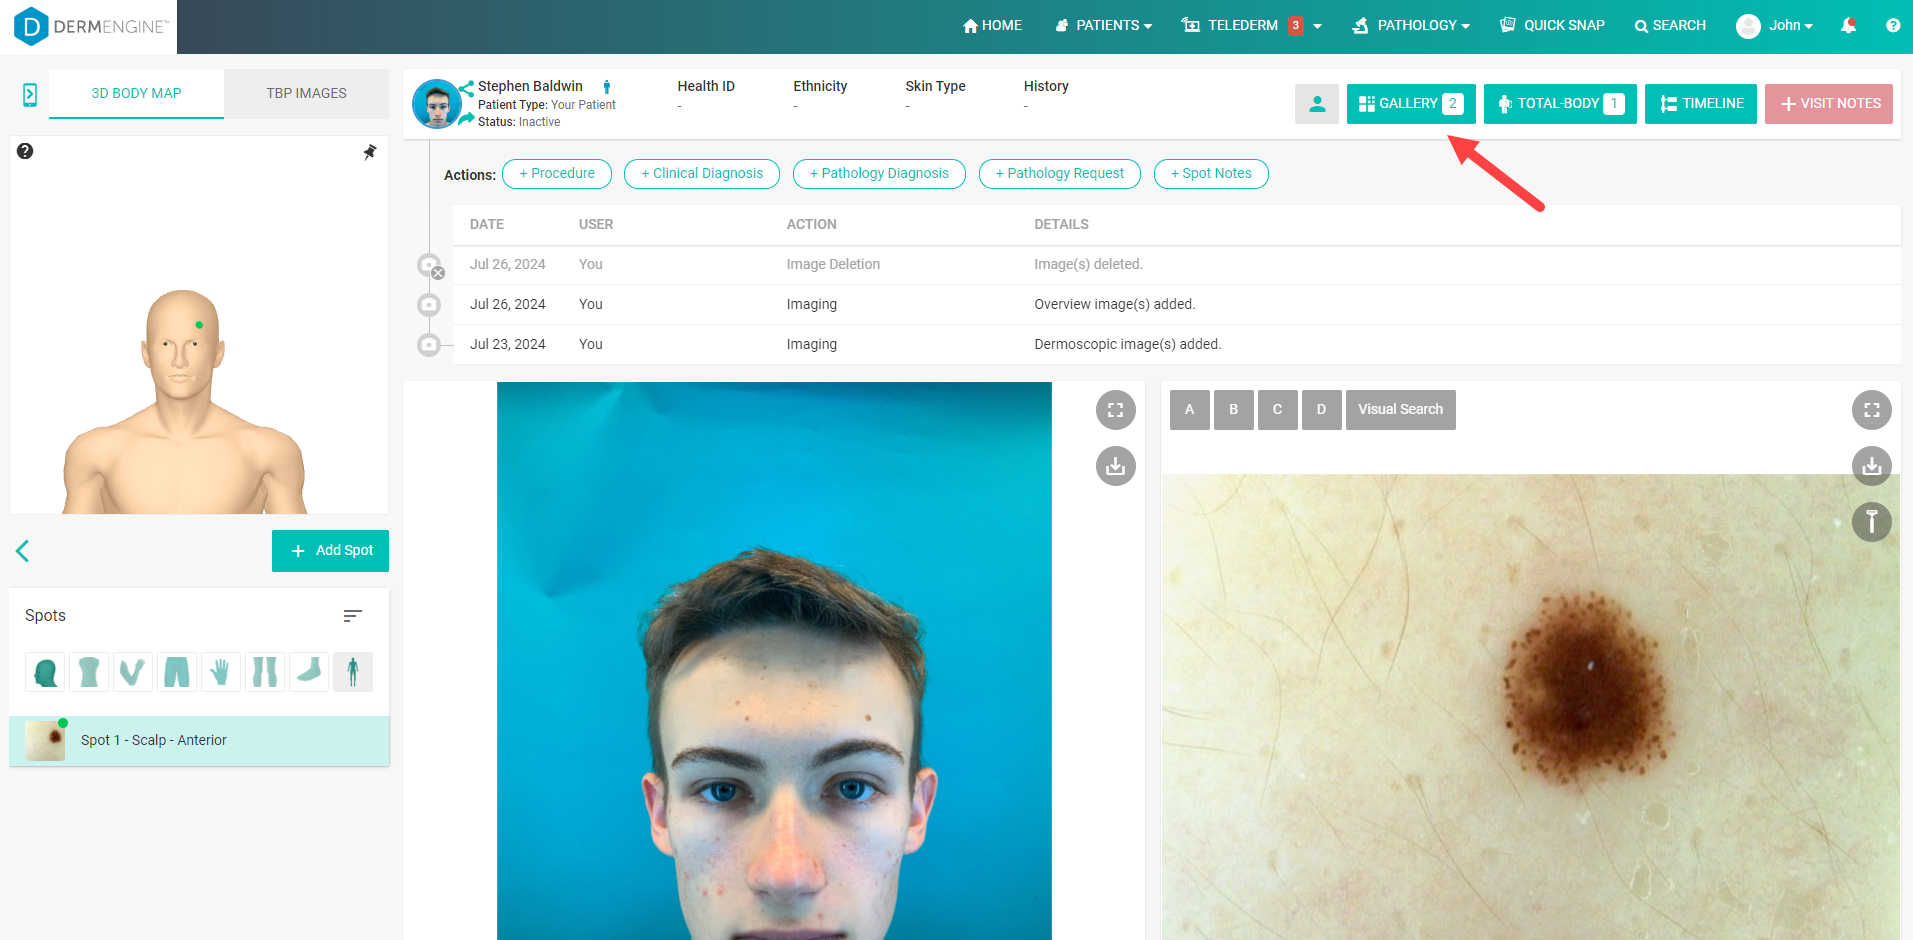Viewport: 1913px width, 940px height.
Task: Filter spots by head region
Action: 45,672
